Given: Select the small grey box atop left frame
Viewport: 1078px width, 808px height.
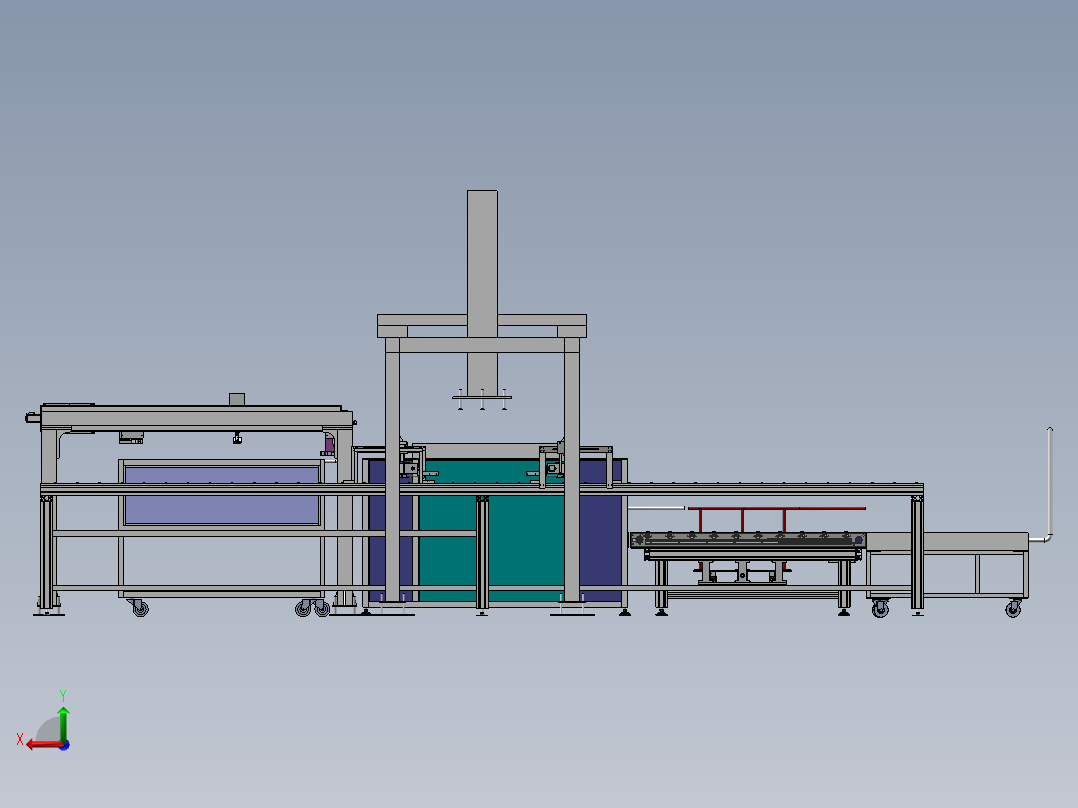Looking at the screenshot, I should pos(236,400).
